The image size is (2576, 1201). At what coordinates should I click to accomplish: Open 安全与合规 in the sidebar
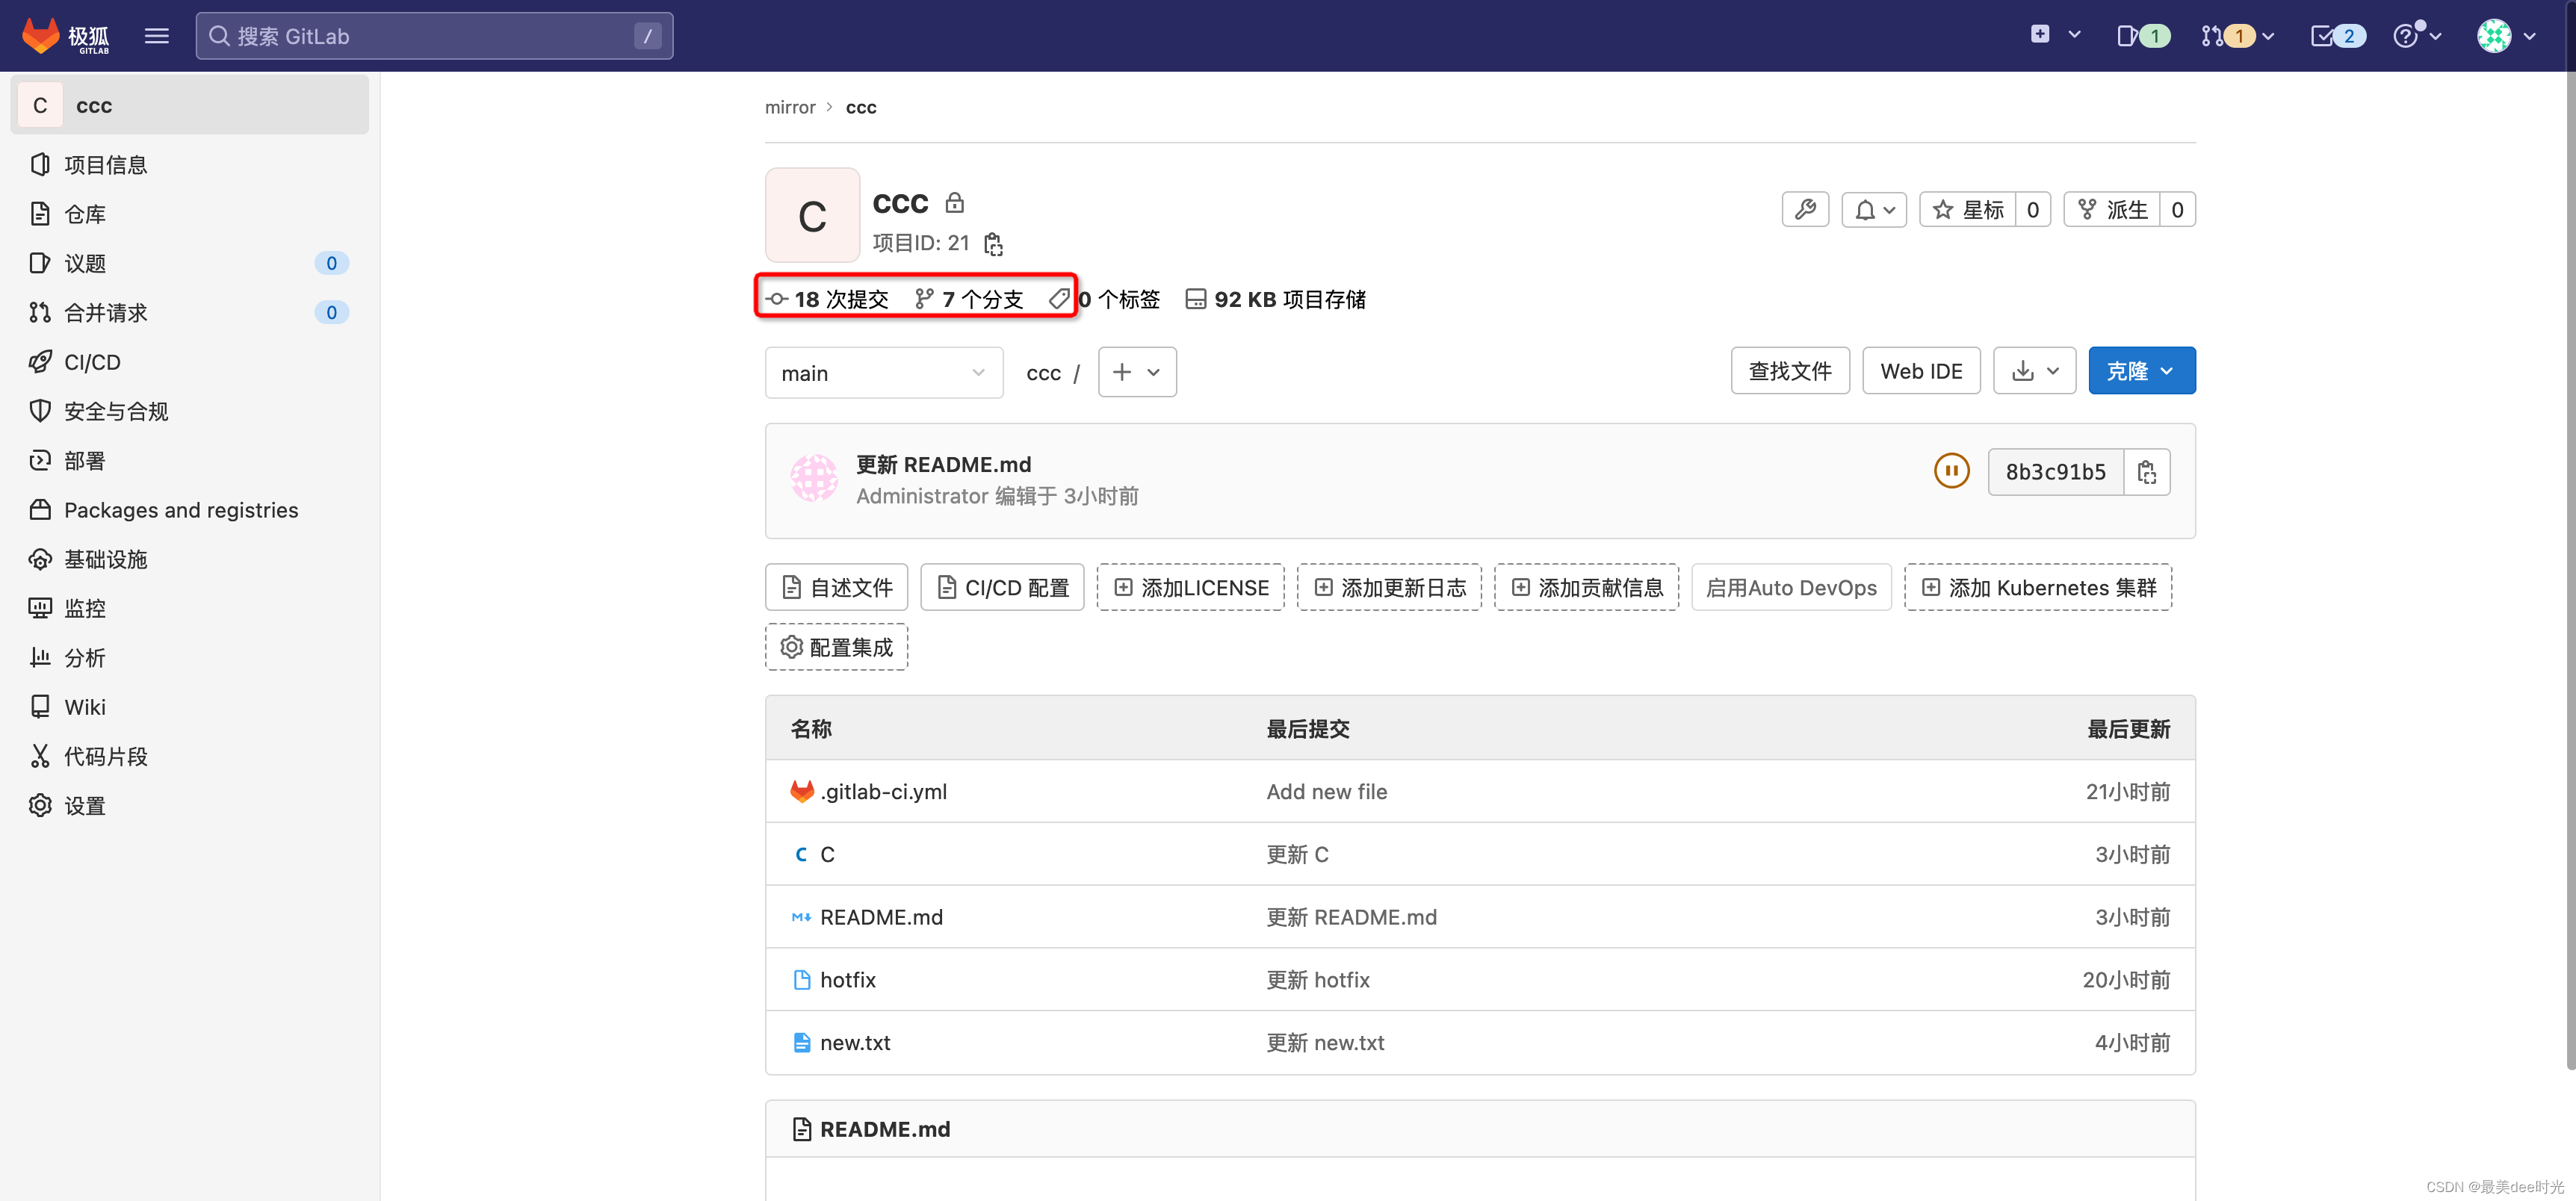point(116,411)
